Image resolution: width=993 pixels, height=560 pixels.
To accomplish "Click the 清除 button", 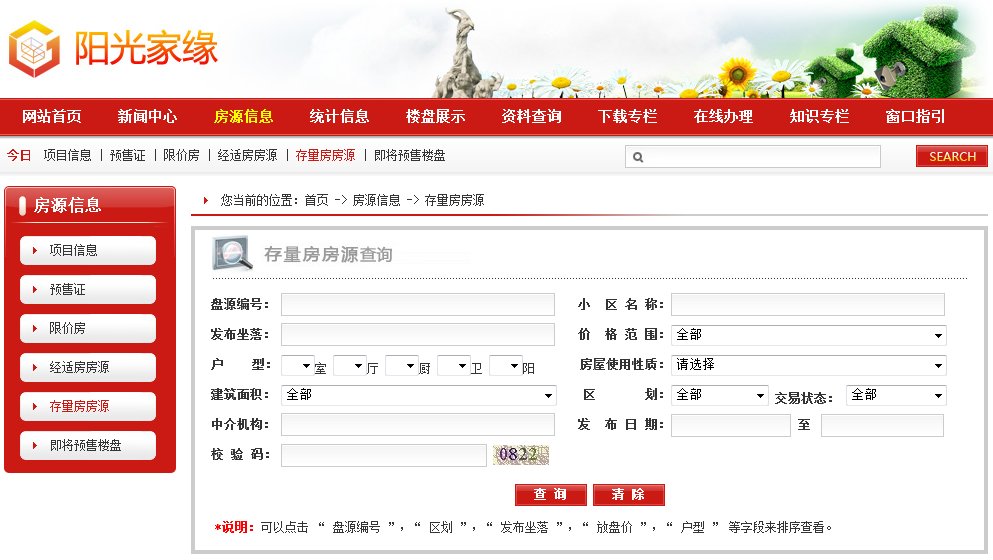I will pos(629,495).
